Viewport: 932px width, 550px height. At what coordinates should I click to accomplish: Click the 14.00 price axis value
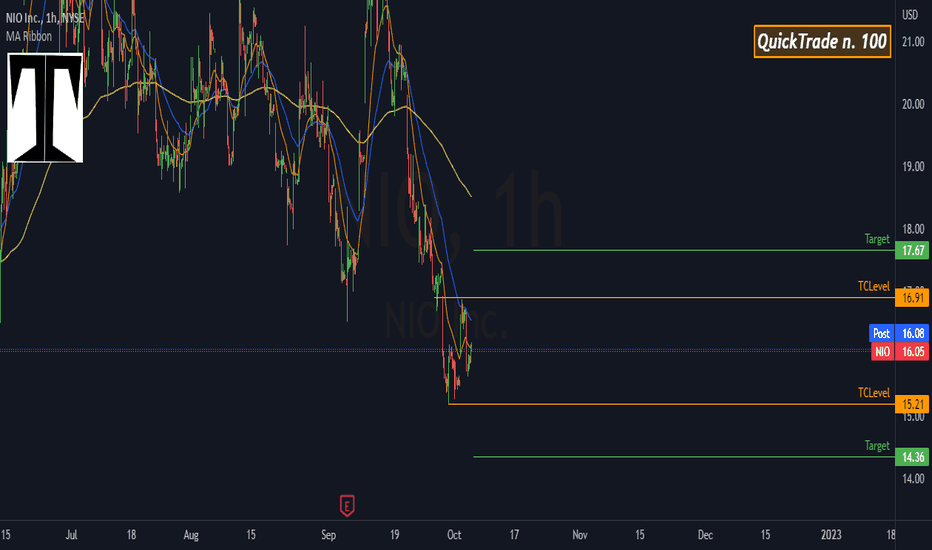(913, 479)
